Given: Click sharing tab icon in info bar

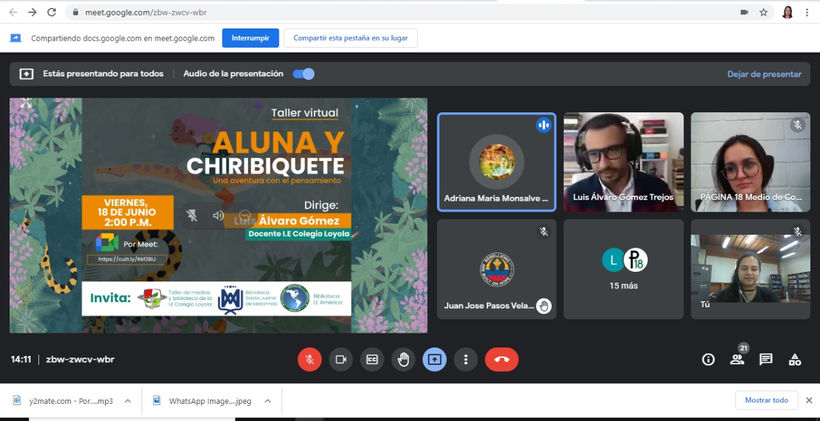Looking at the screenshot, I should point(16,38).
